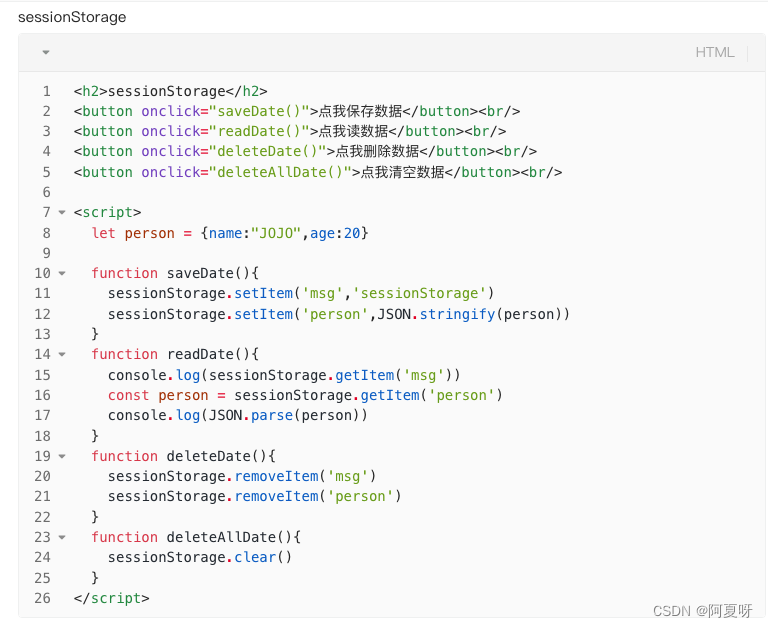Fold the script block at line 7
This screenshot has width=768, height=627.
62,212
